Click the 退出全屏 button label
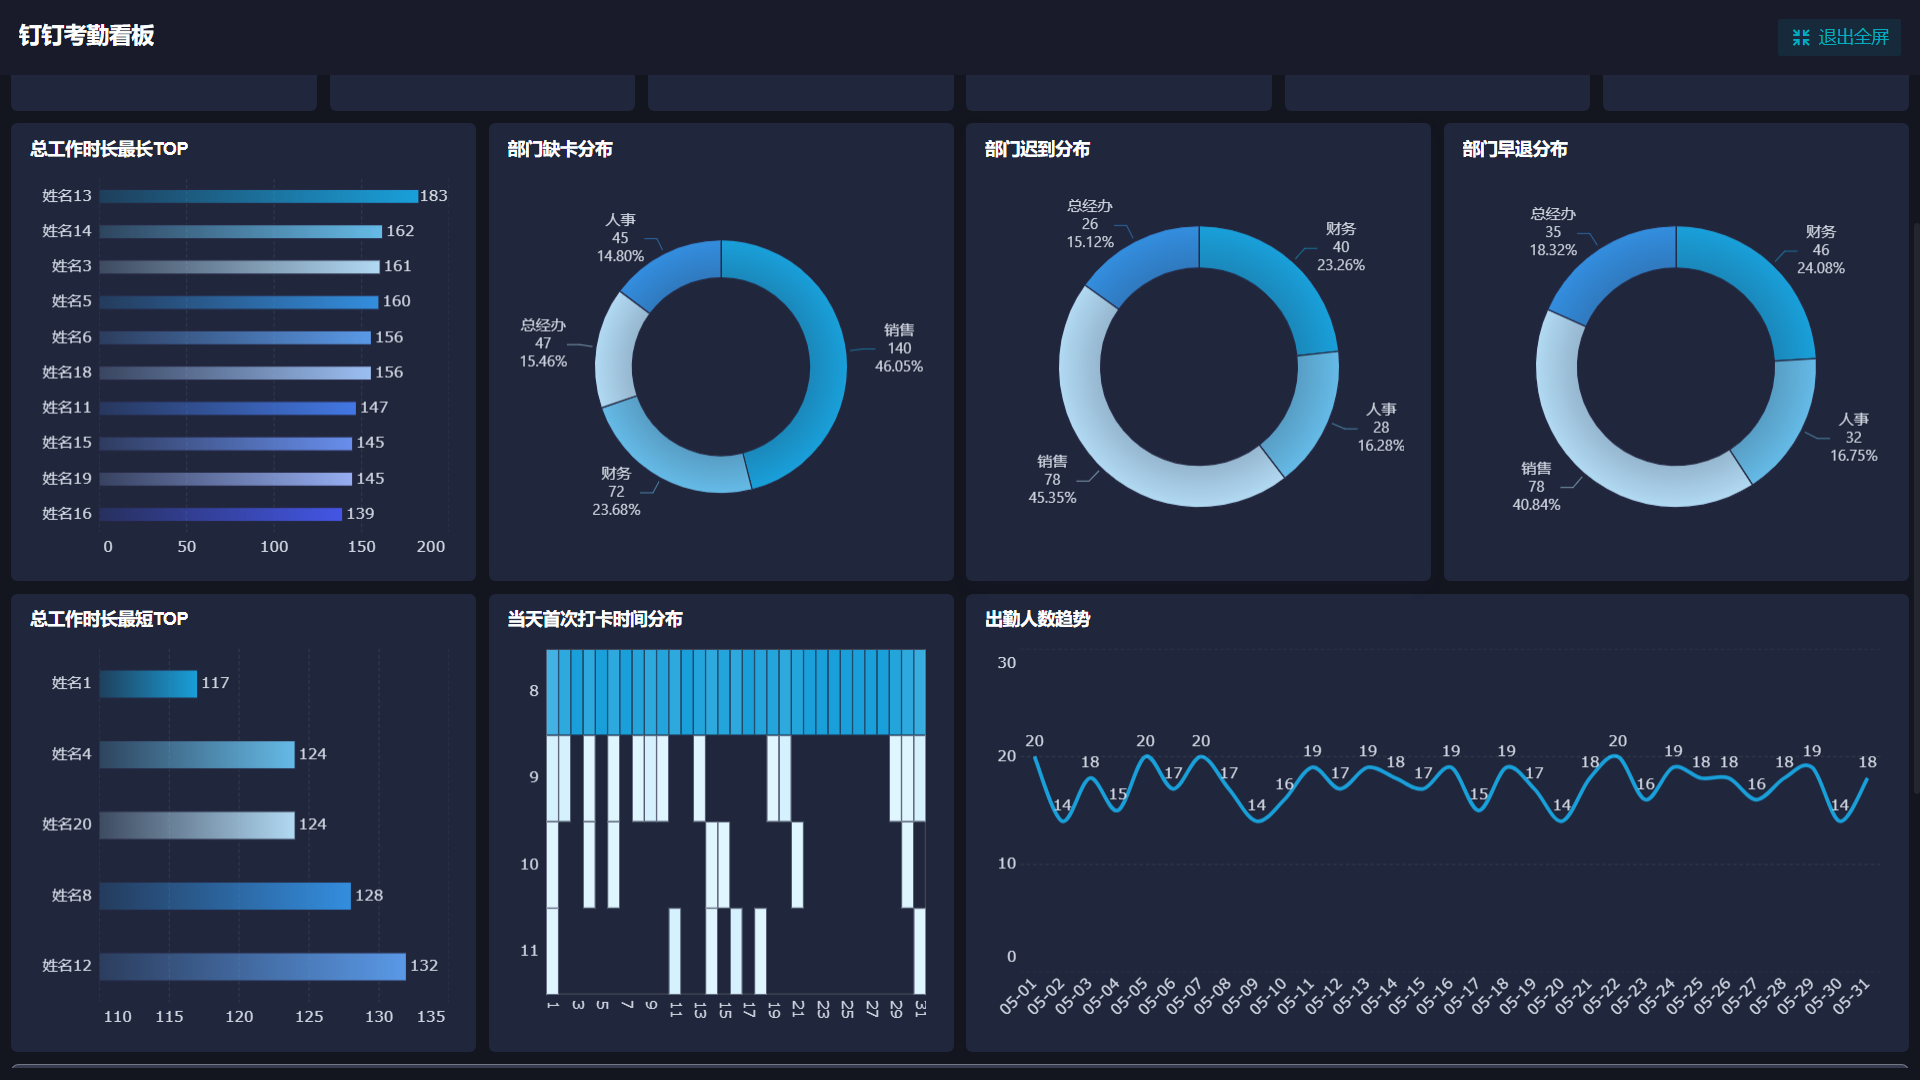 tap(1853, 38)
